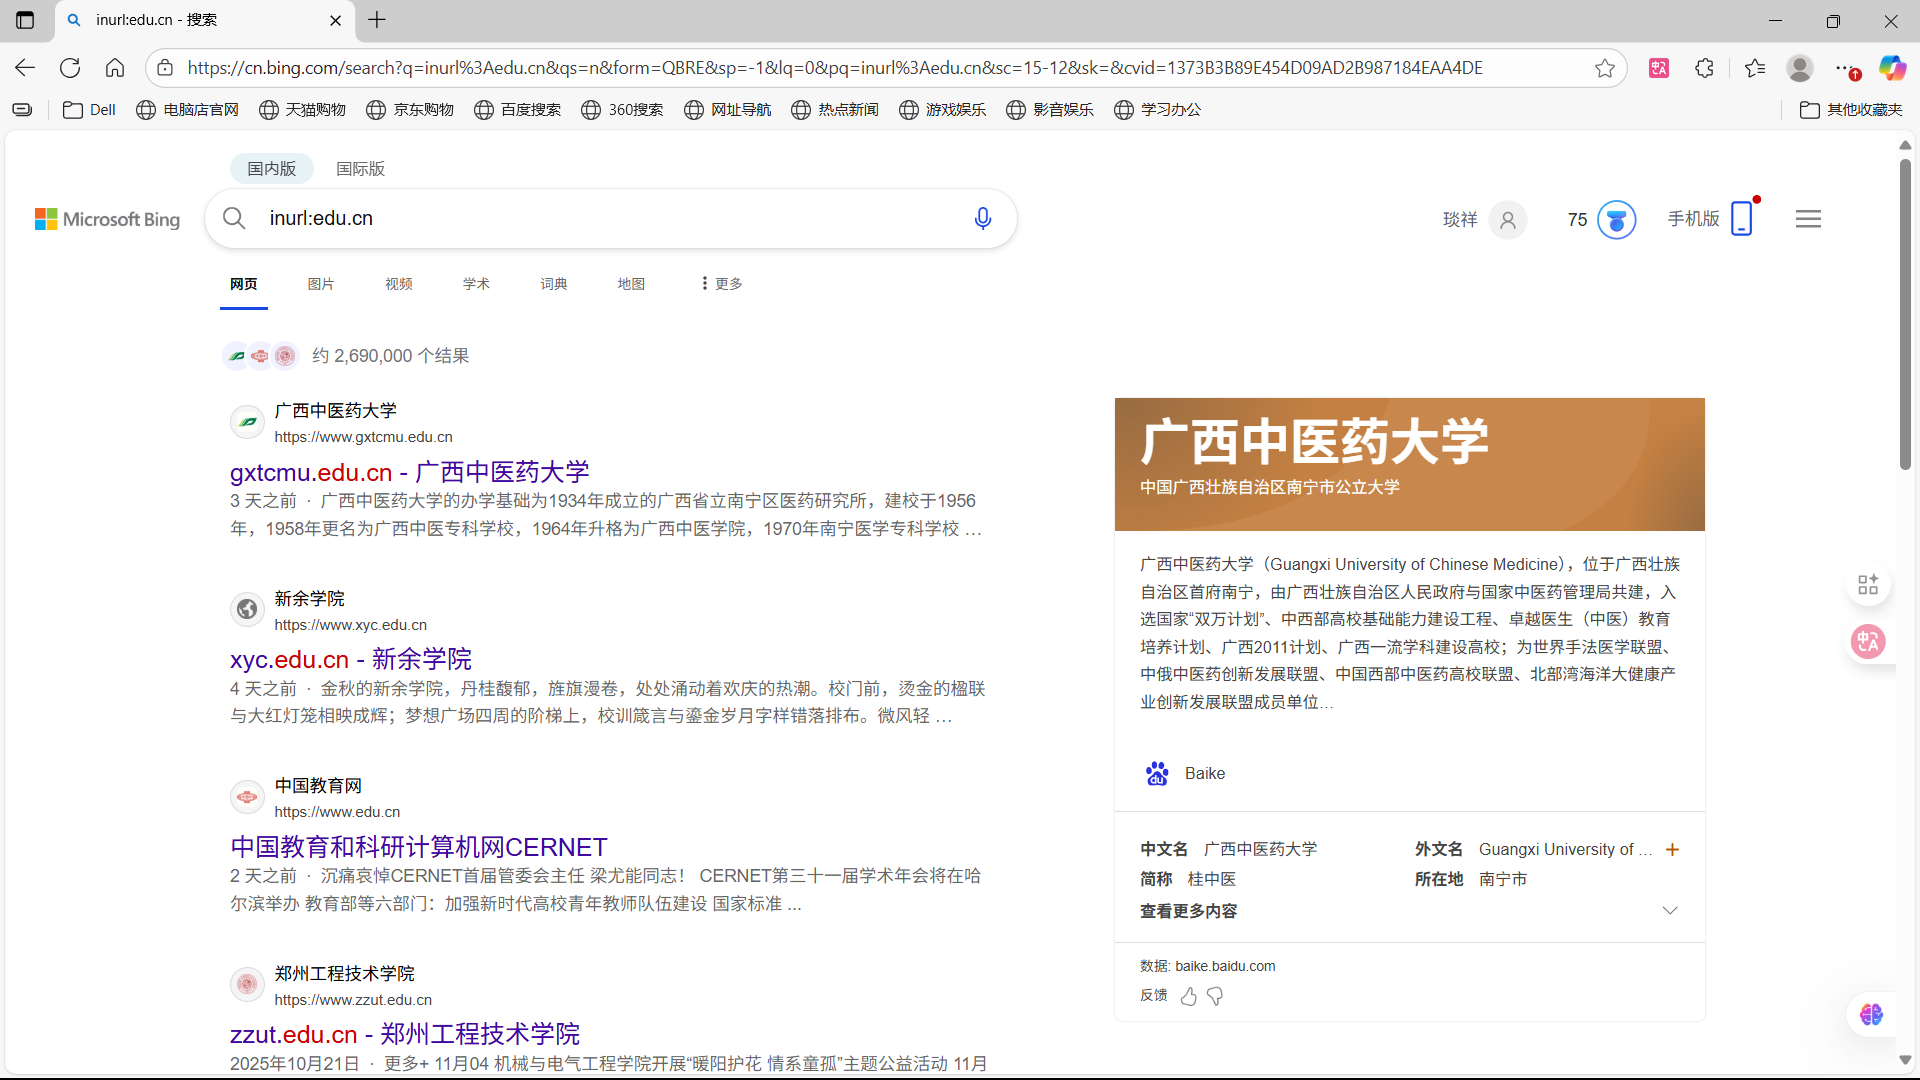This screenshot has height=1080, width=1920.
Task: Open the tab actions dropdown at top left
Action: click(24, 20)
